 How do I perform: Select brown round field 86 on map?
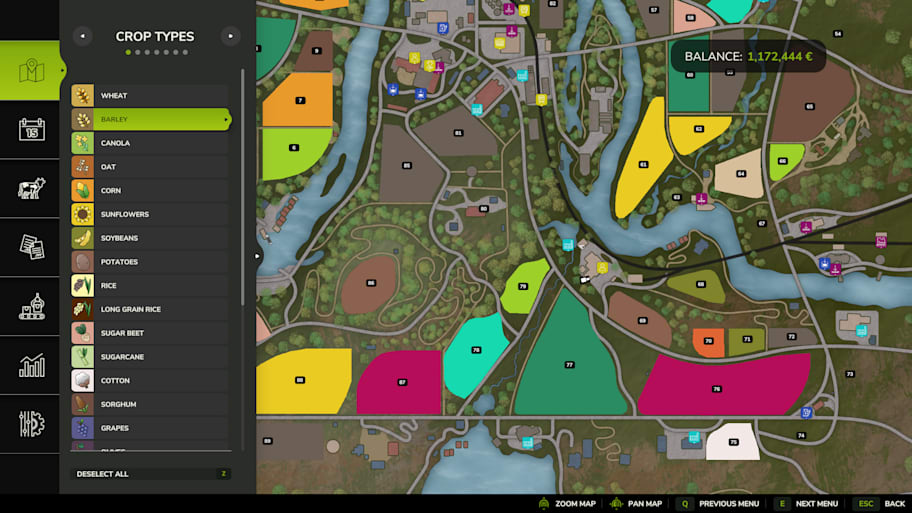coord(370,284)
